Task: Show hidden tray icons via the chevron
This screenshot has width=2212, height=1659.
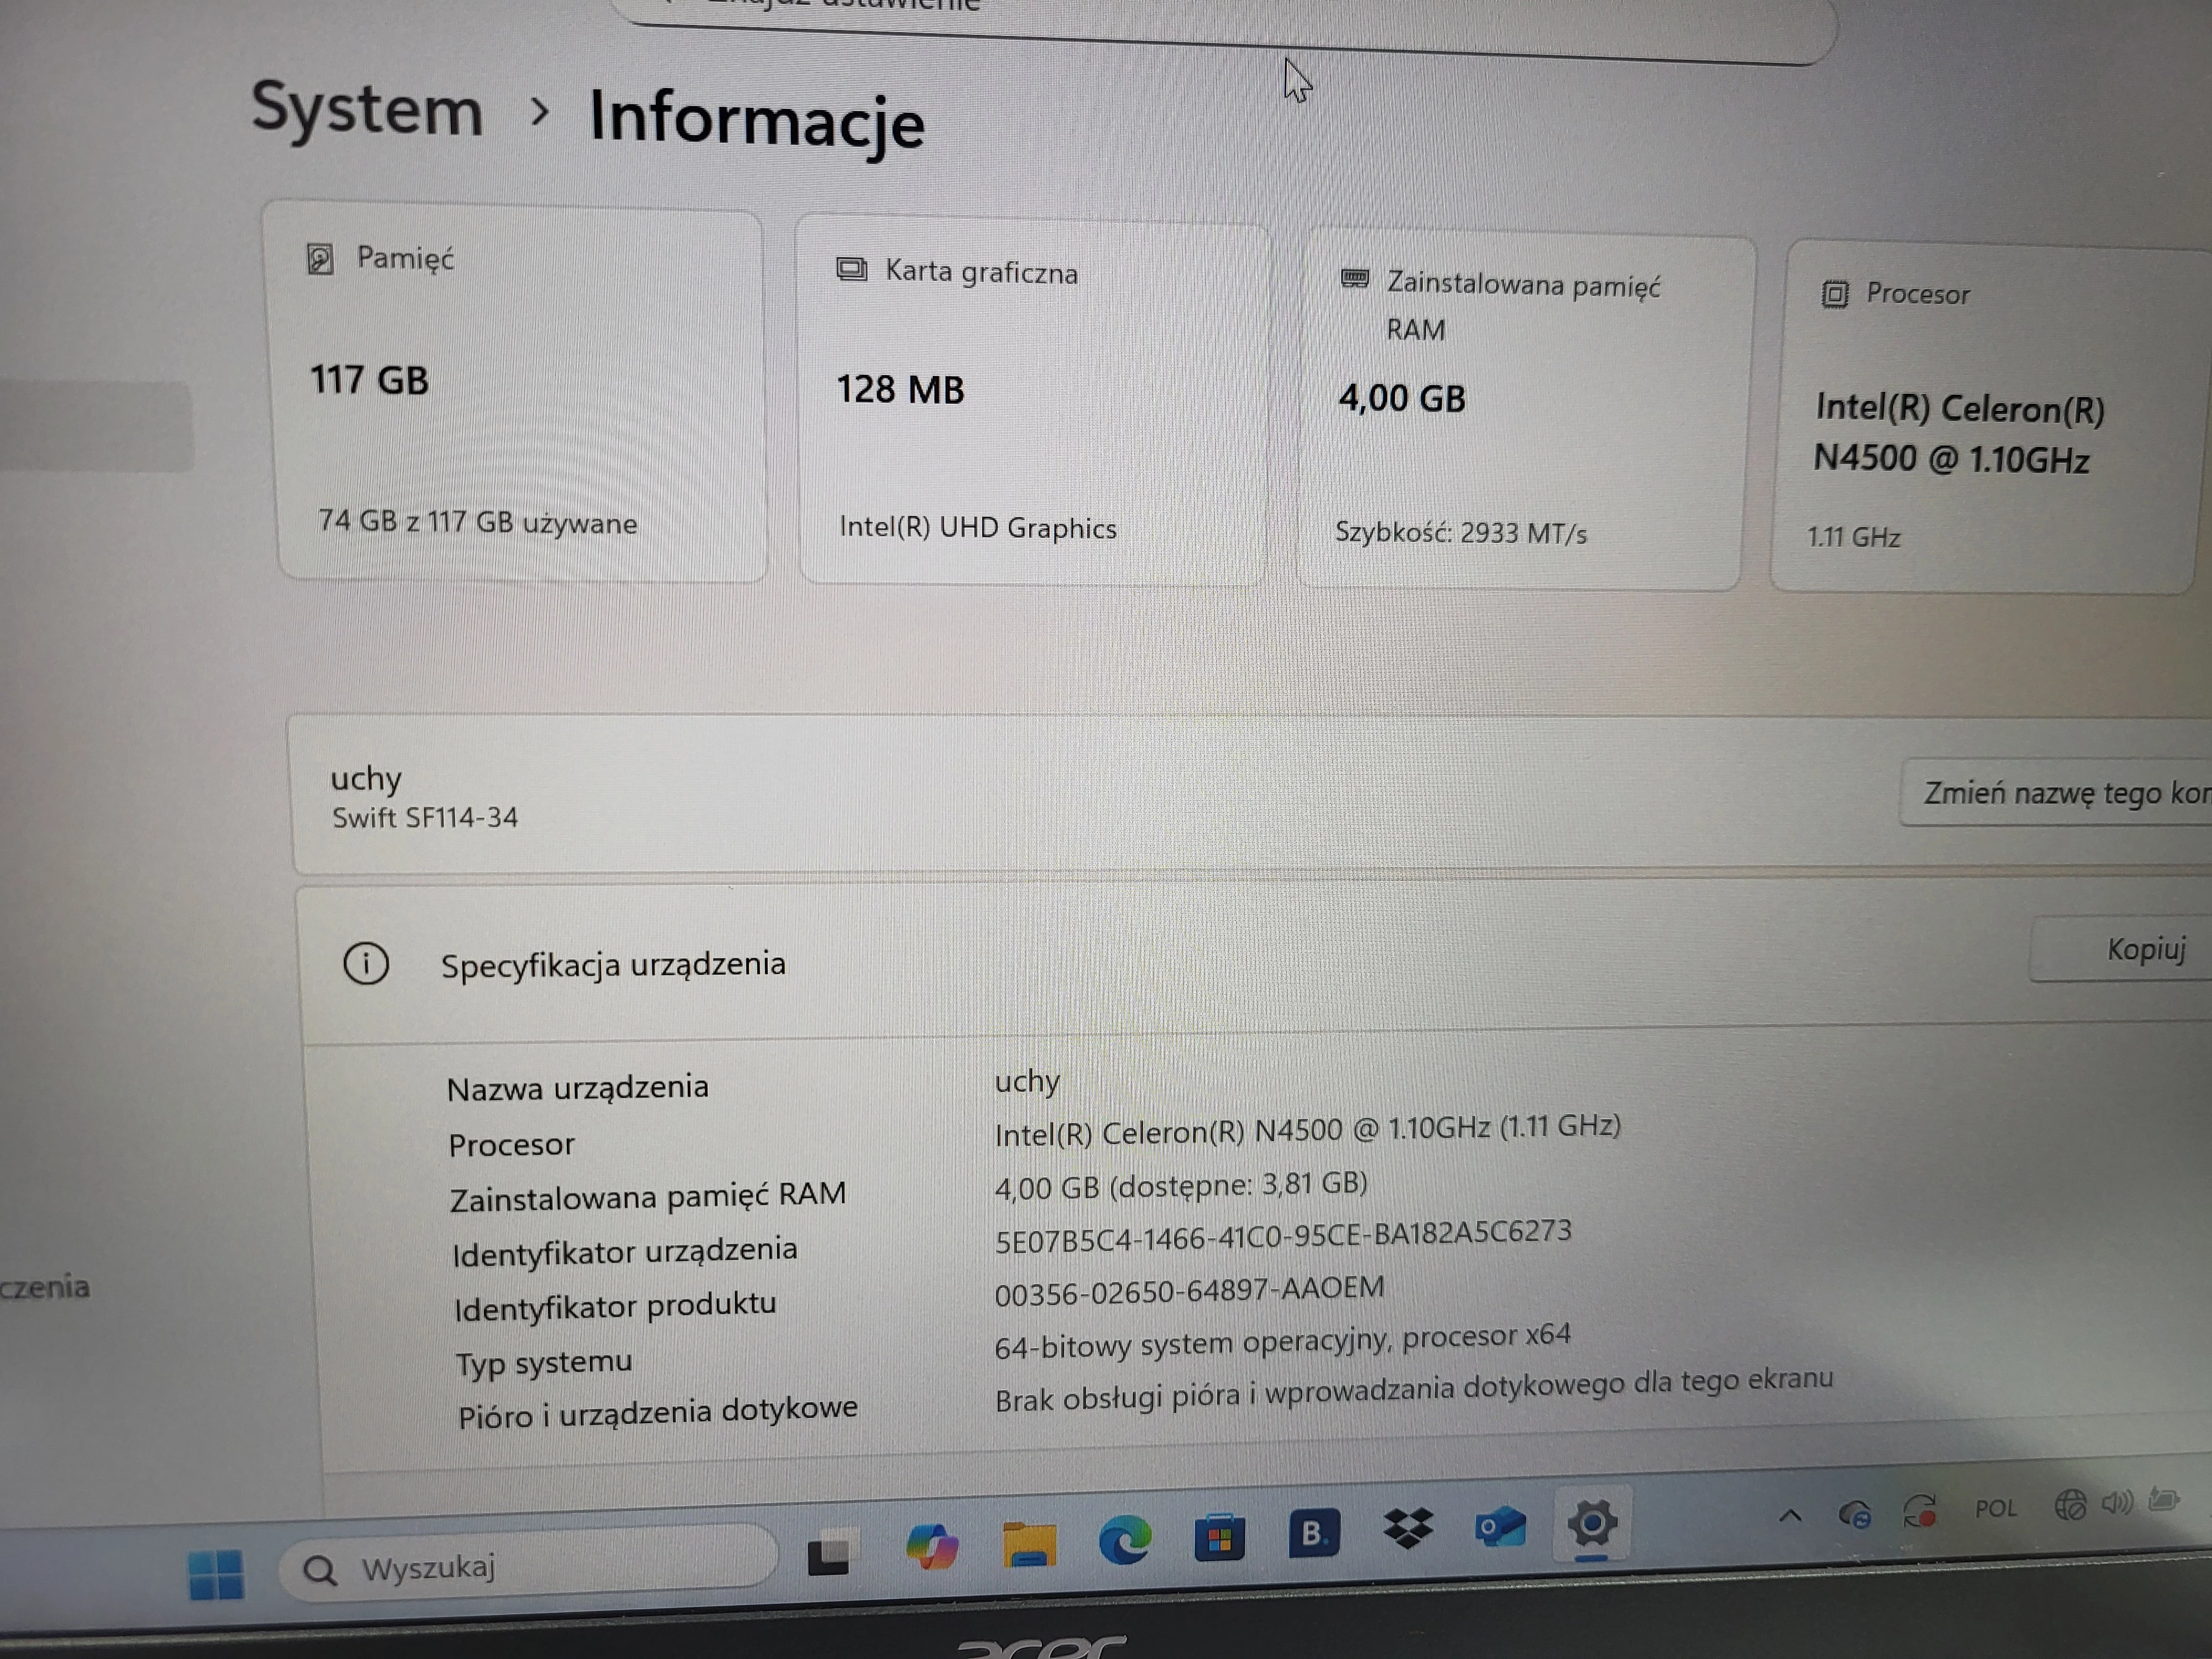Action: [1791, 1515]
